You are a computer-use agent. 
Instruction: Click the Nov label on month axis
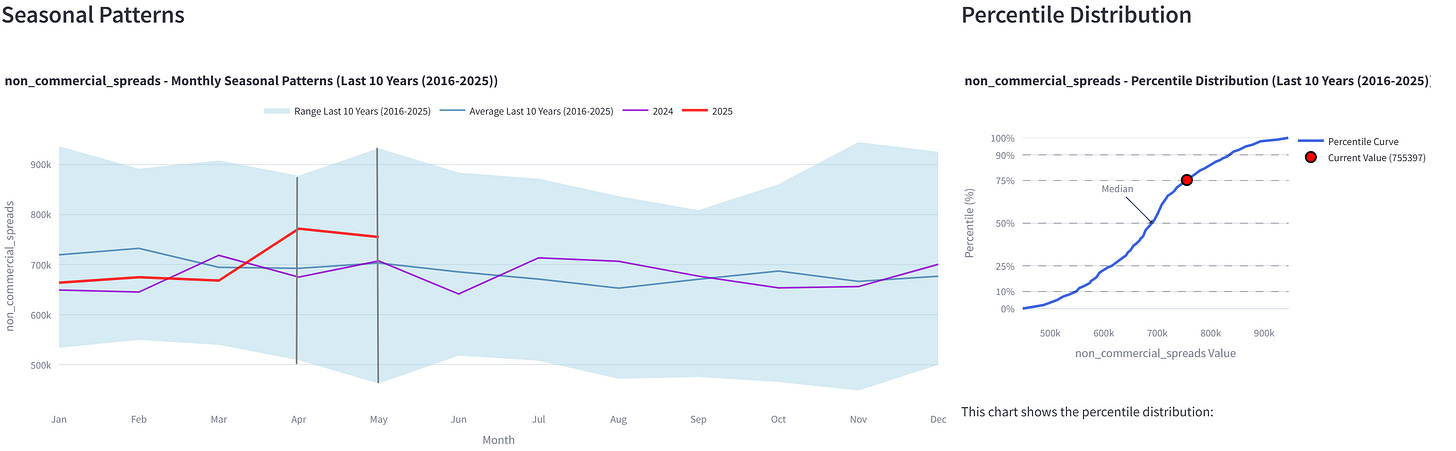tap(857, 420)
